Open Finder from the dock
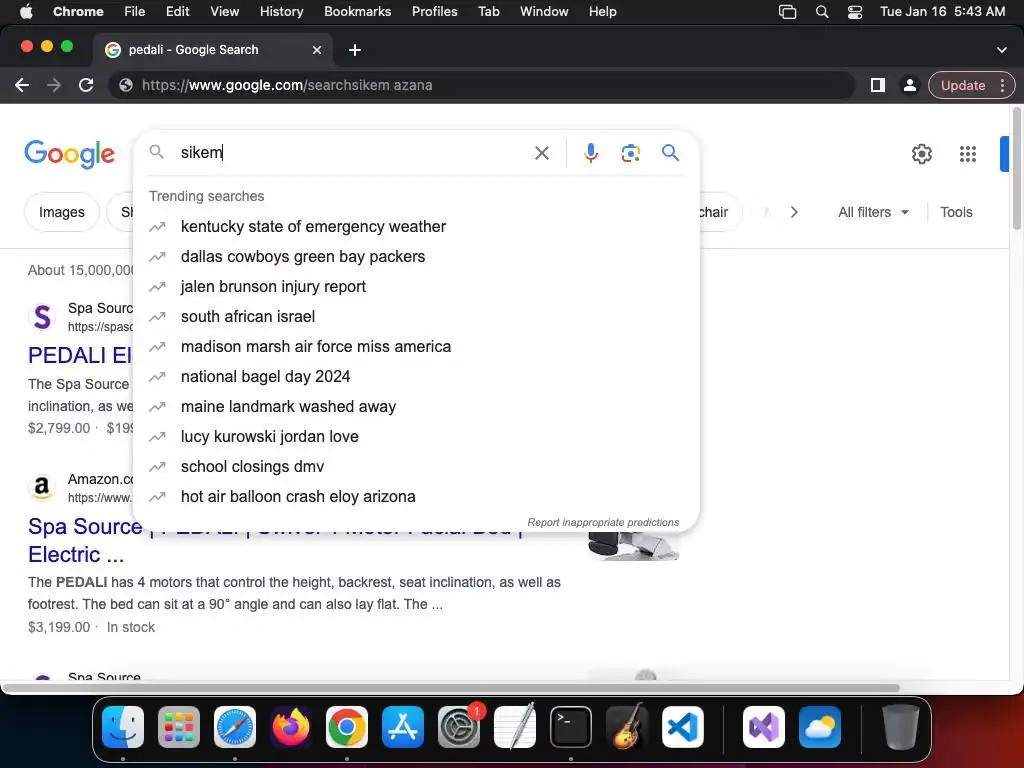 point(123,727)
